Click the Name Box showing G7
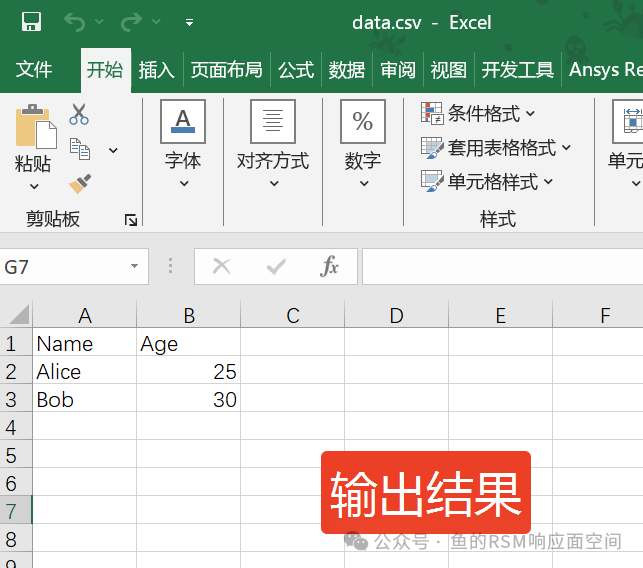This screenshot has width=643, height=568. pos(64,267)
